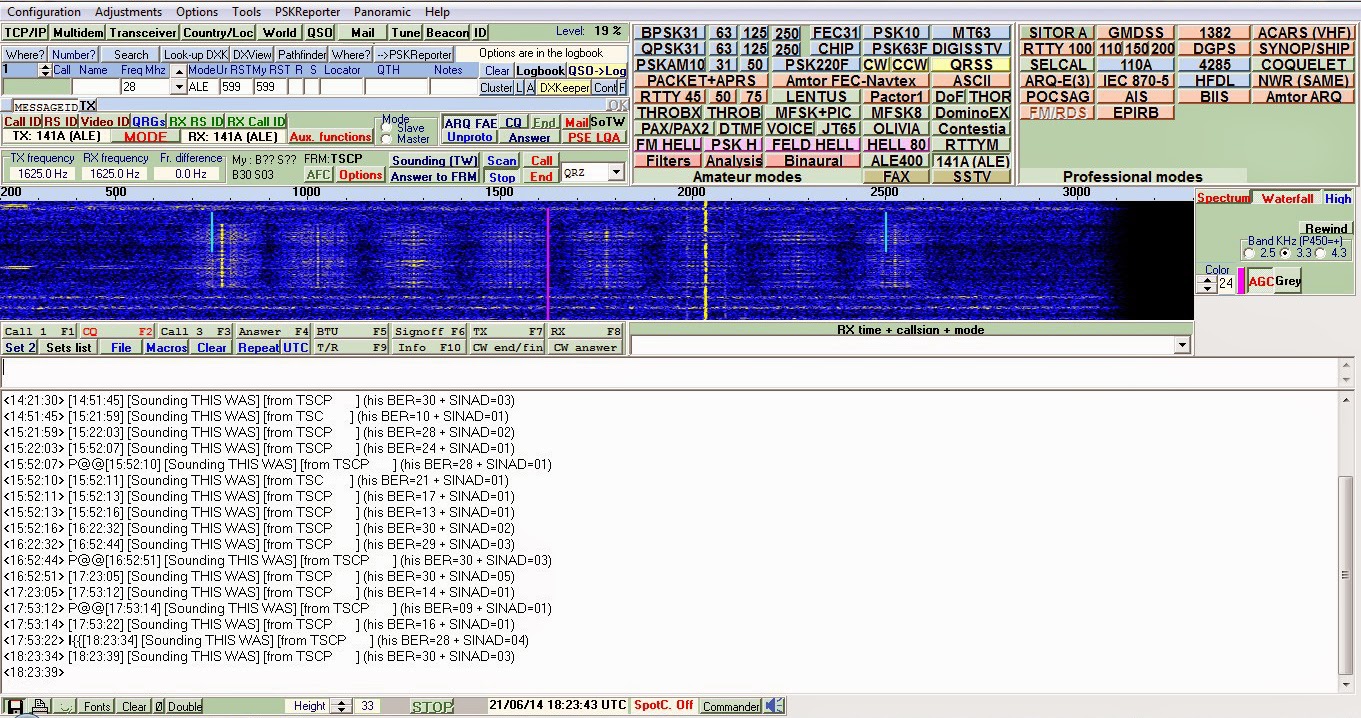Select the 4.3 KHz band option
Image resolution: width=1361 pixels, height=718 pixels.
1321,253
